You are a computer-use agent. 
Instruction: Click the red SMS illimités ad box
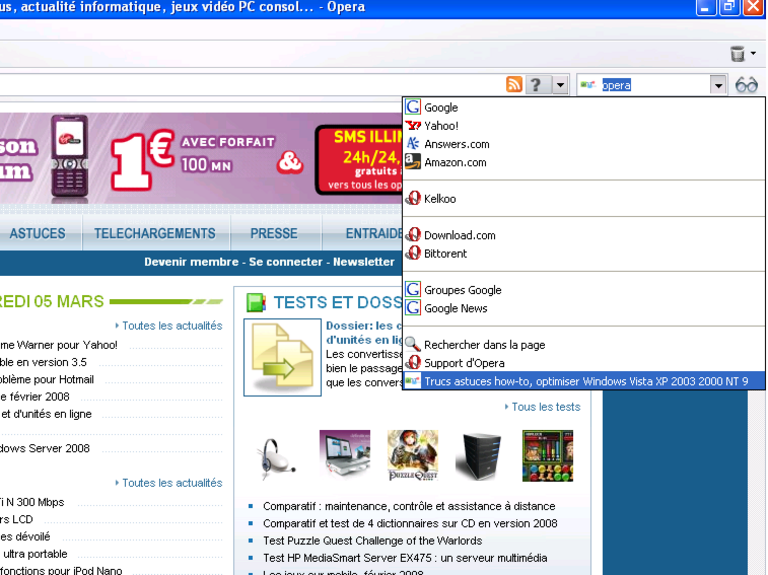tap(359, 160)
